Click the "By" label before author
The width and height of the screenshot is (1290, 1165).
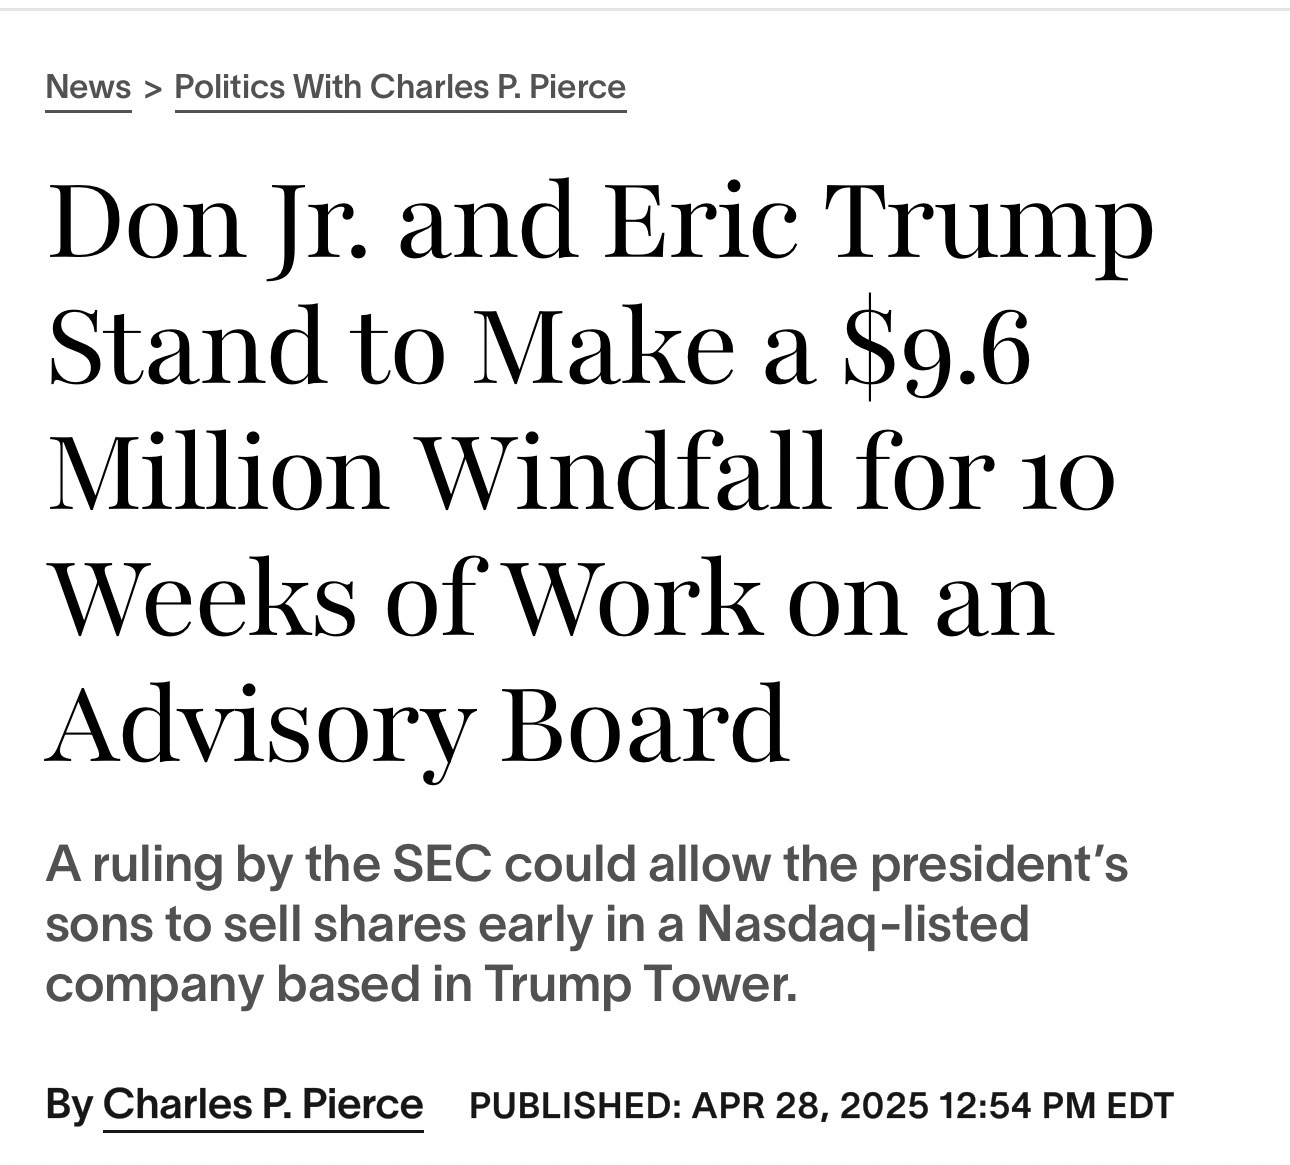(69, 1104)
